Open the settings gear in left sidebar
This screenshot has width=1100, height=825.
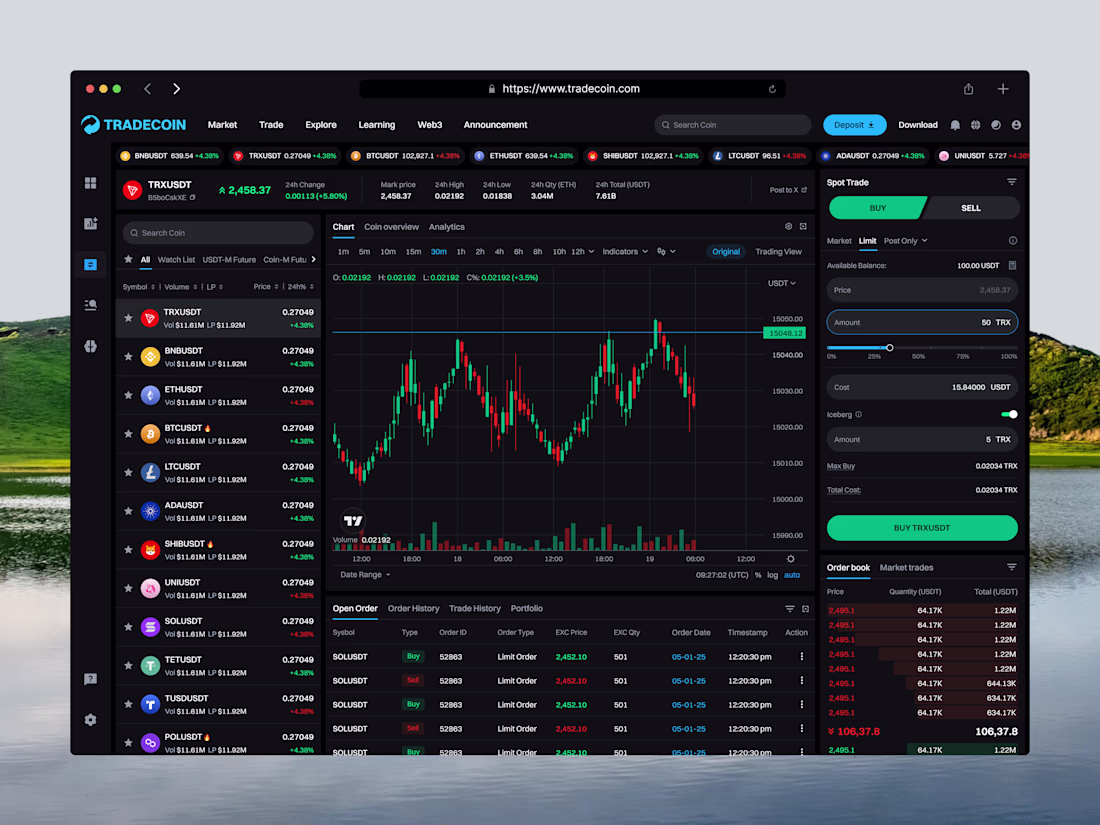point(90,720)
